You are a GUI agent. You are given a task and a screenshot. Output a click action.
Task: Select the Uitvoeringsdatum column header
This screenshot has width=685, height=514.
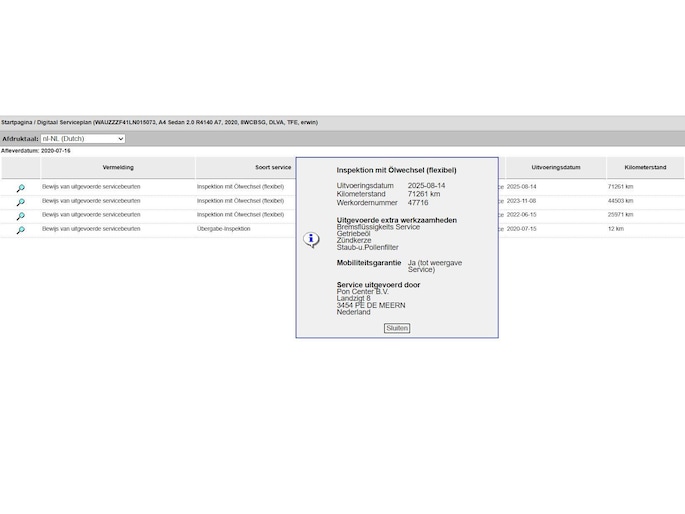555,168
